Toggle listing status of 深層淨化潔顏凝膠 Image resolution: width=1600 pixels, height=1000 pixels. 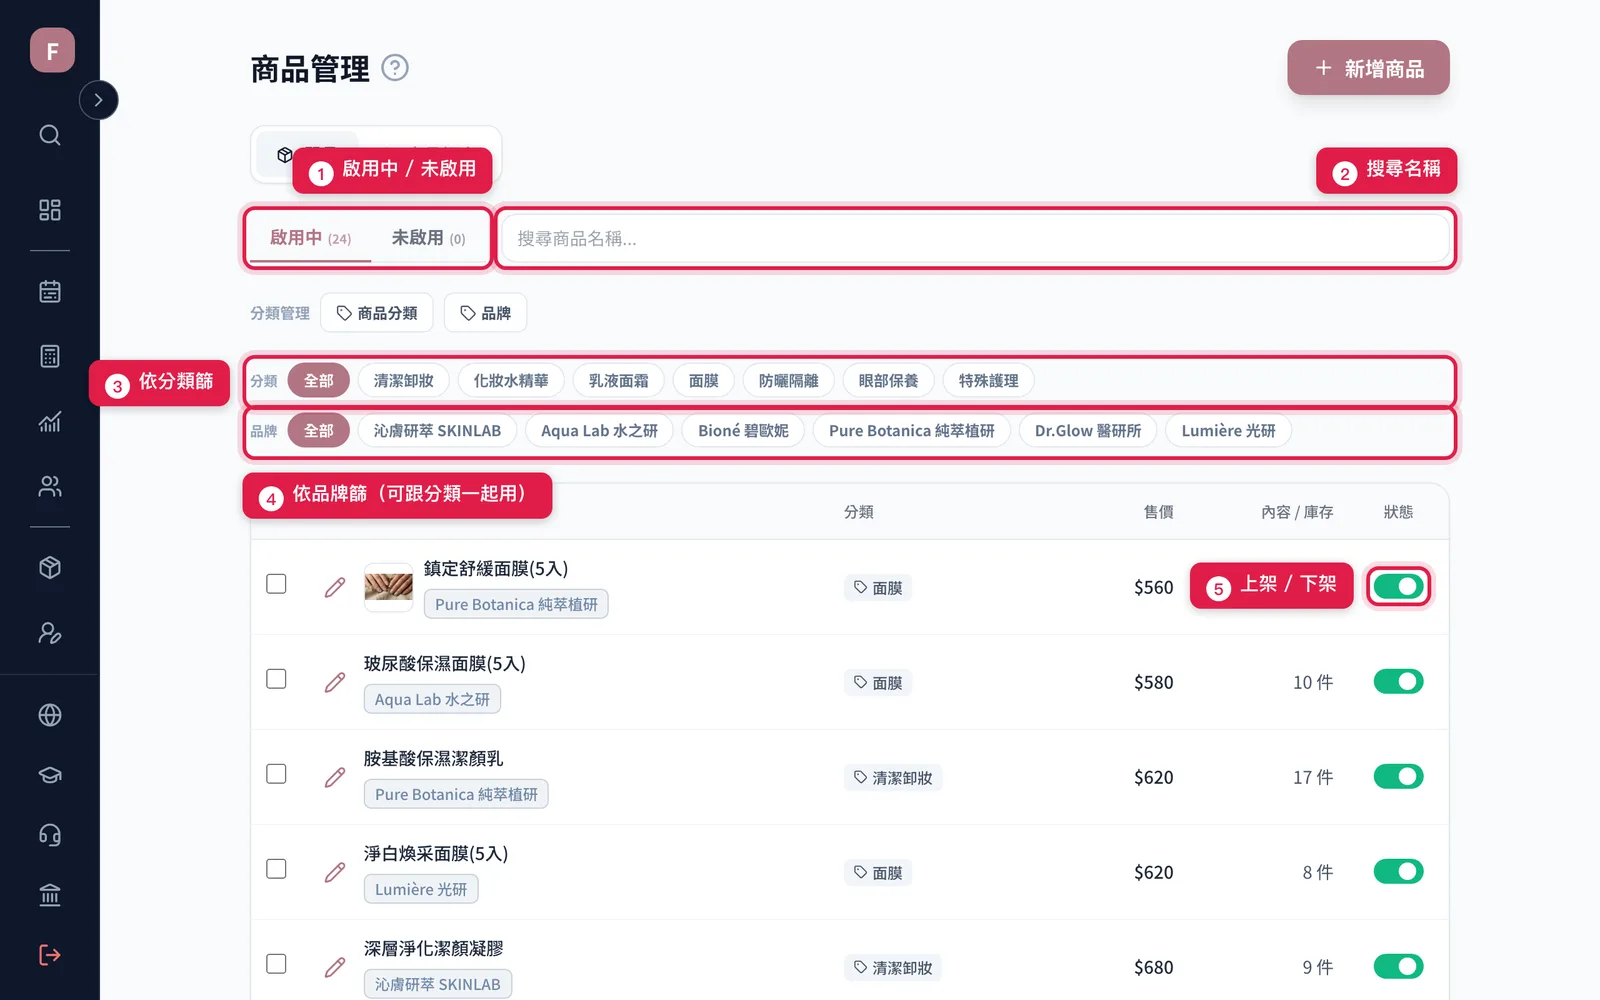1398,966
